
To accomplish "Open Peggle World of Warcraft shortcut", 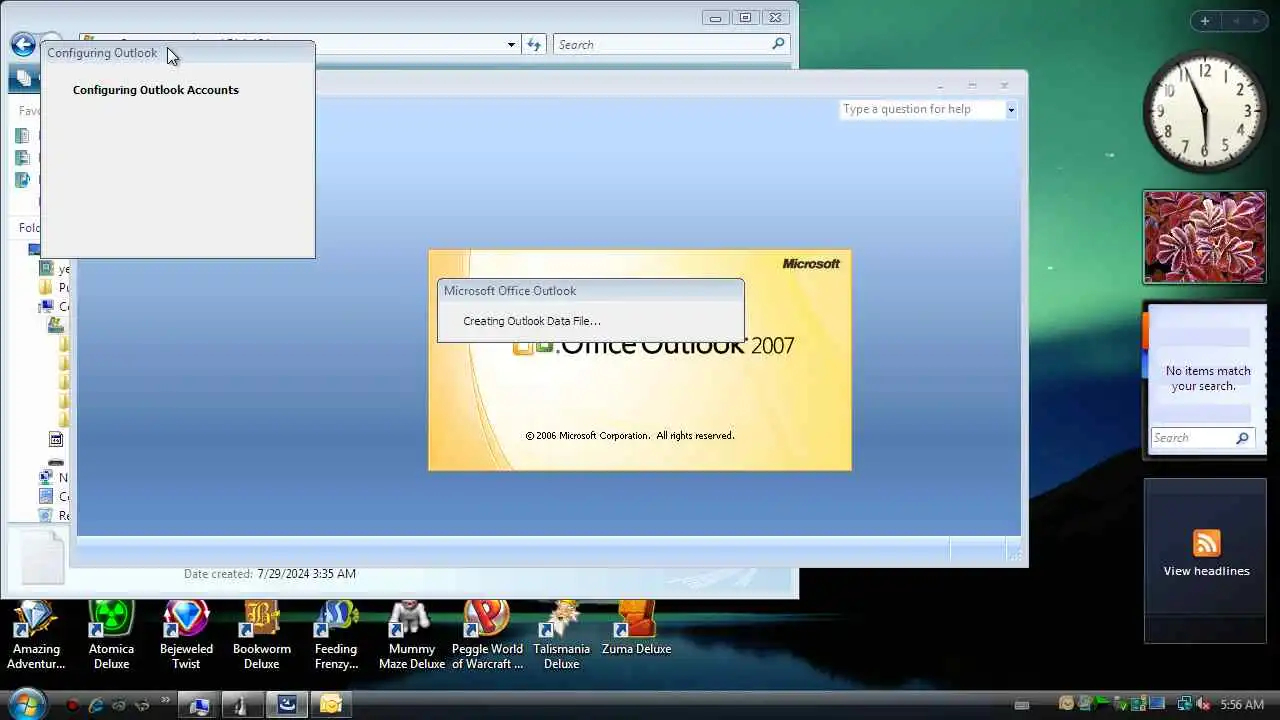I will point(487,635).
